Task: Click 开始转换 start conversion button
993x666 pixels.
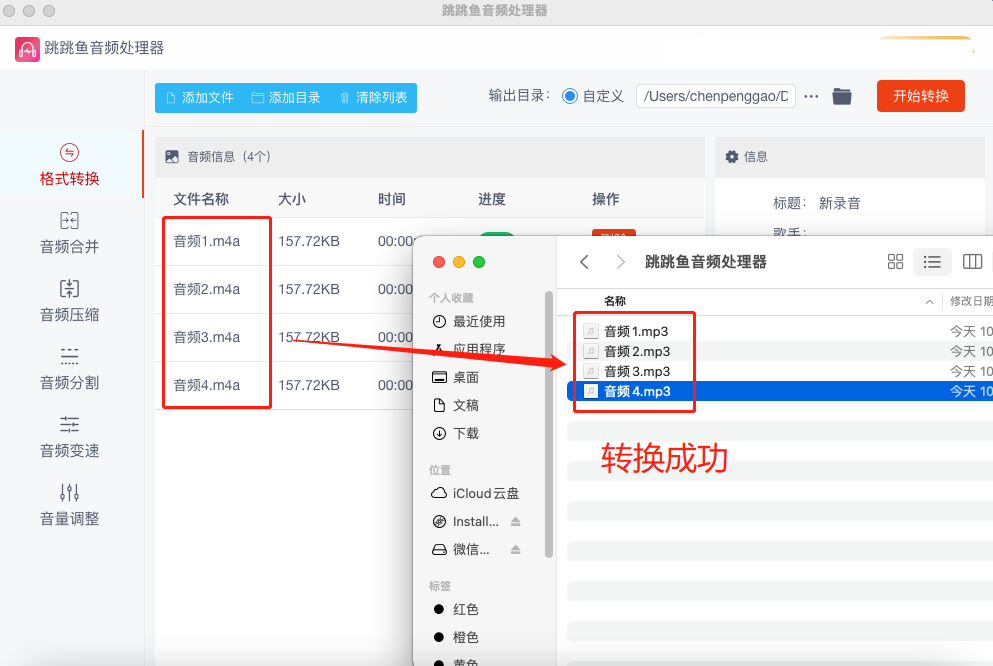Action: click(x=920, y=97)
